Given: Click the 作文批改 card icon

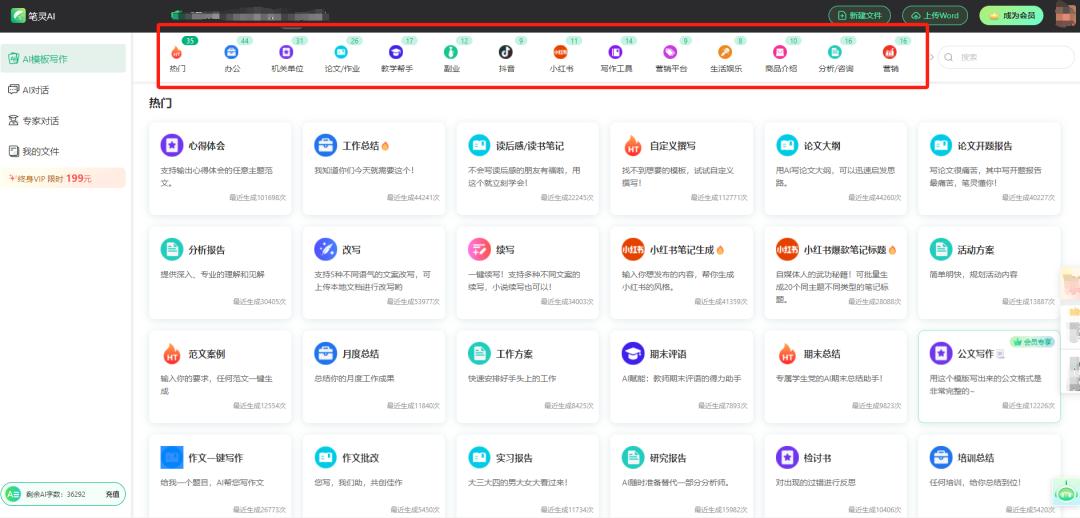Looking at the screenshot, I should (x=326, y=457).
